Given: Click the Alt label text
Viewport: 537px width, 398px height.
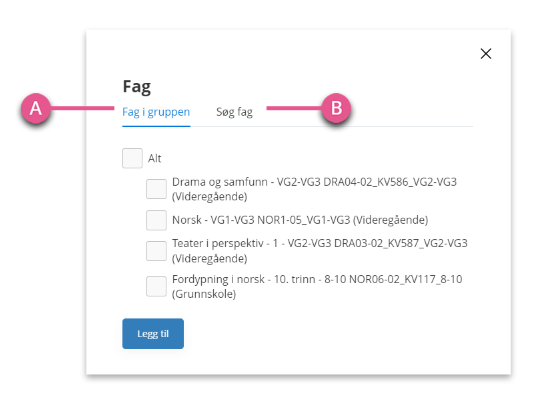Looking at the screenshot, I should point(154,158).
